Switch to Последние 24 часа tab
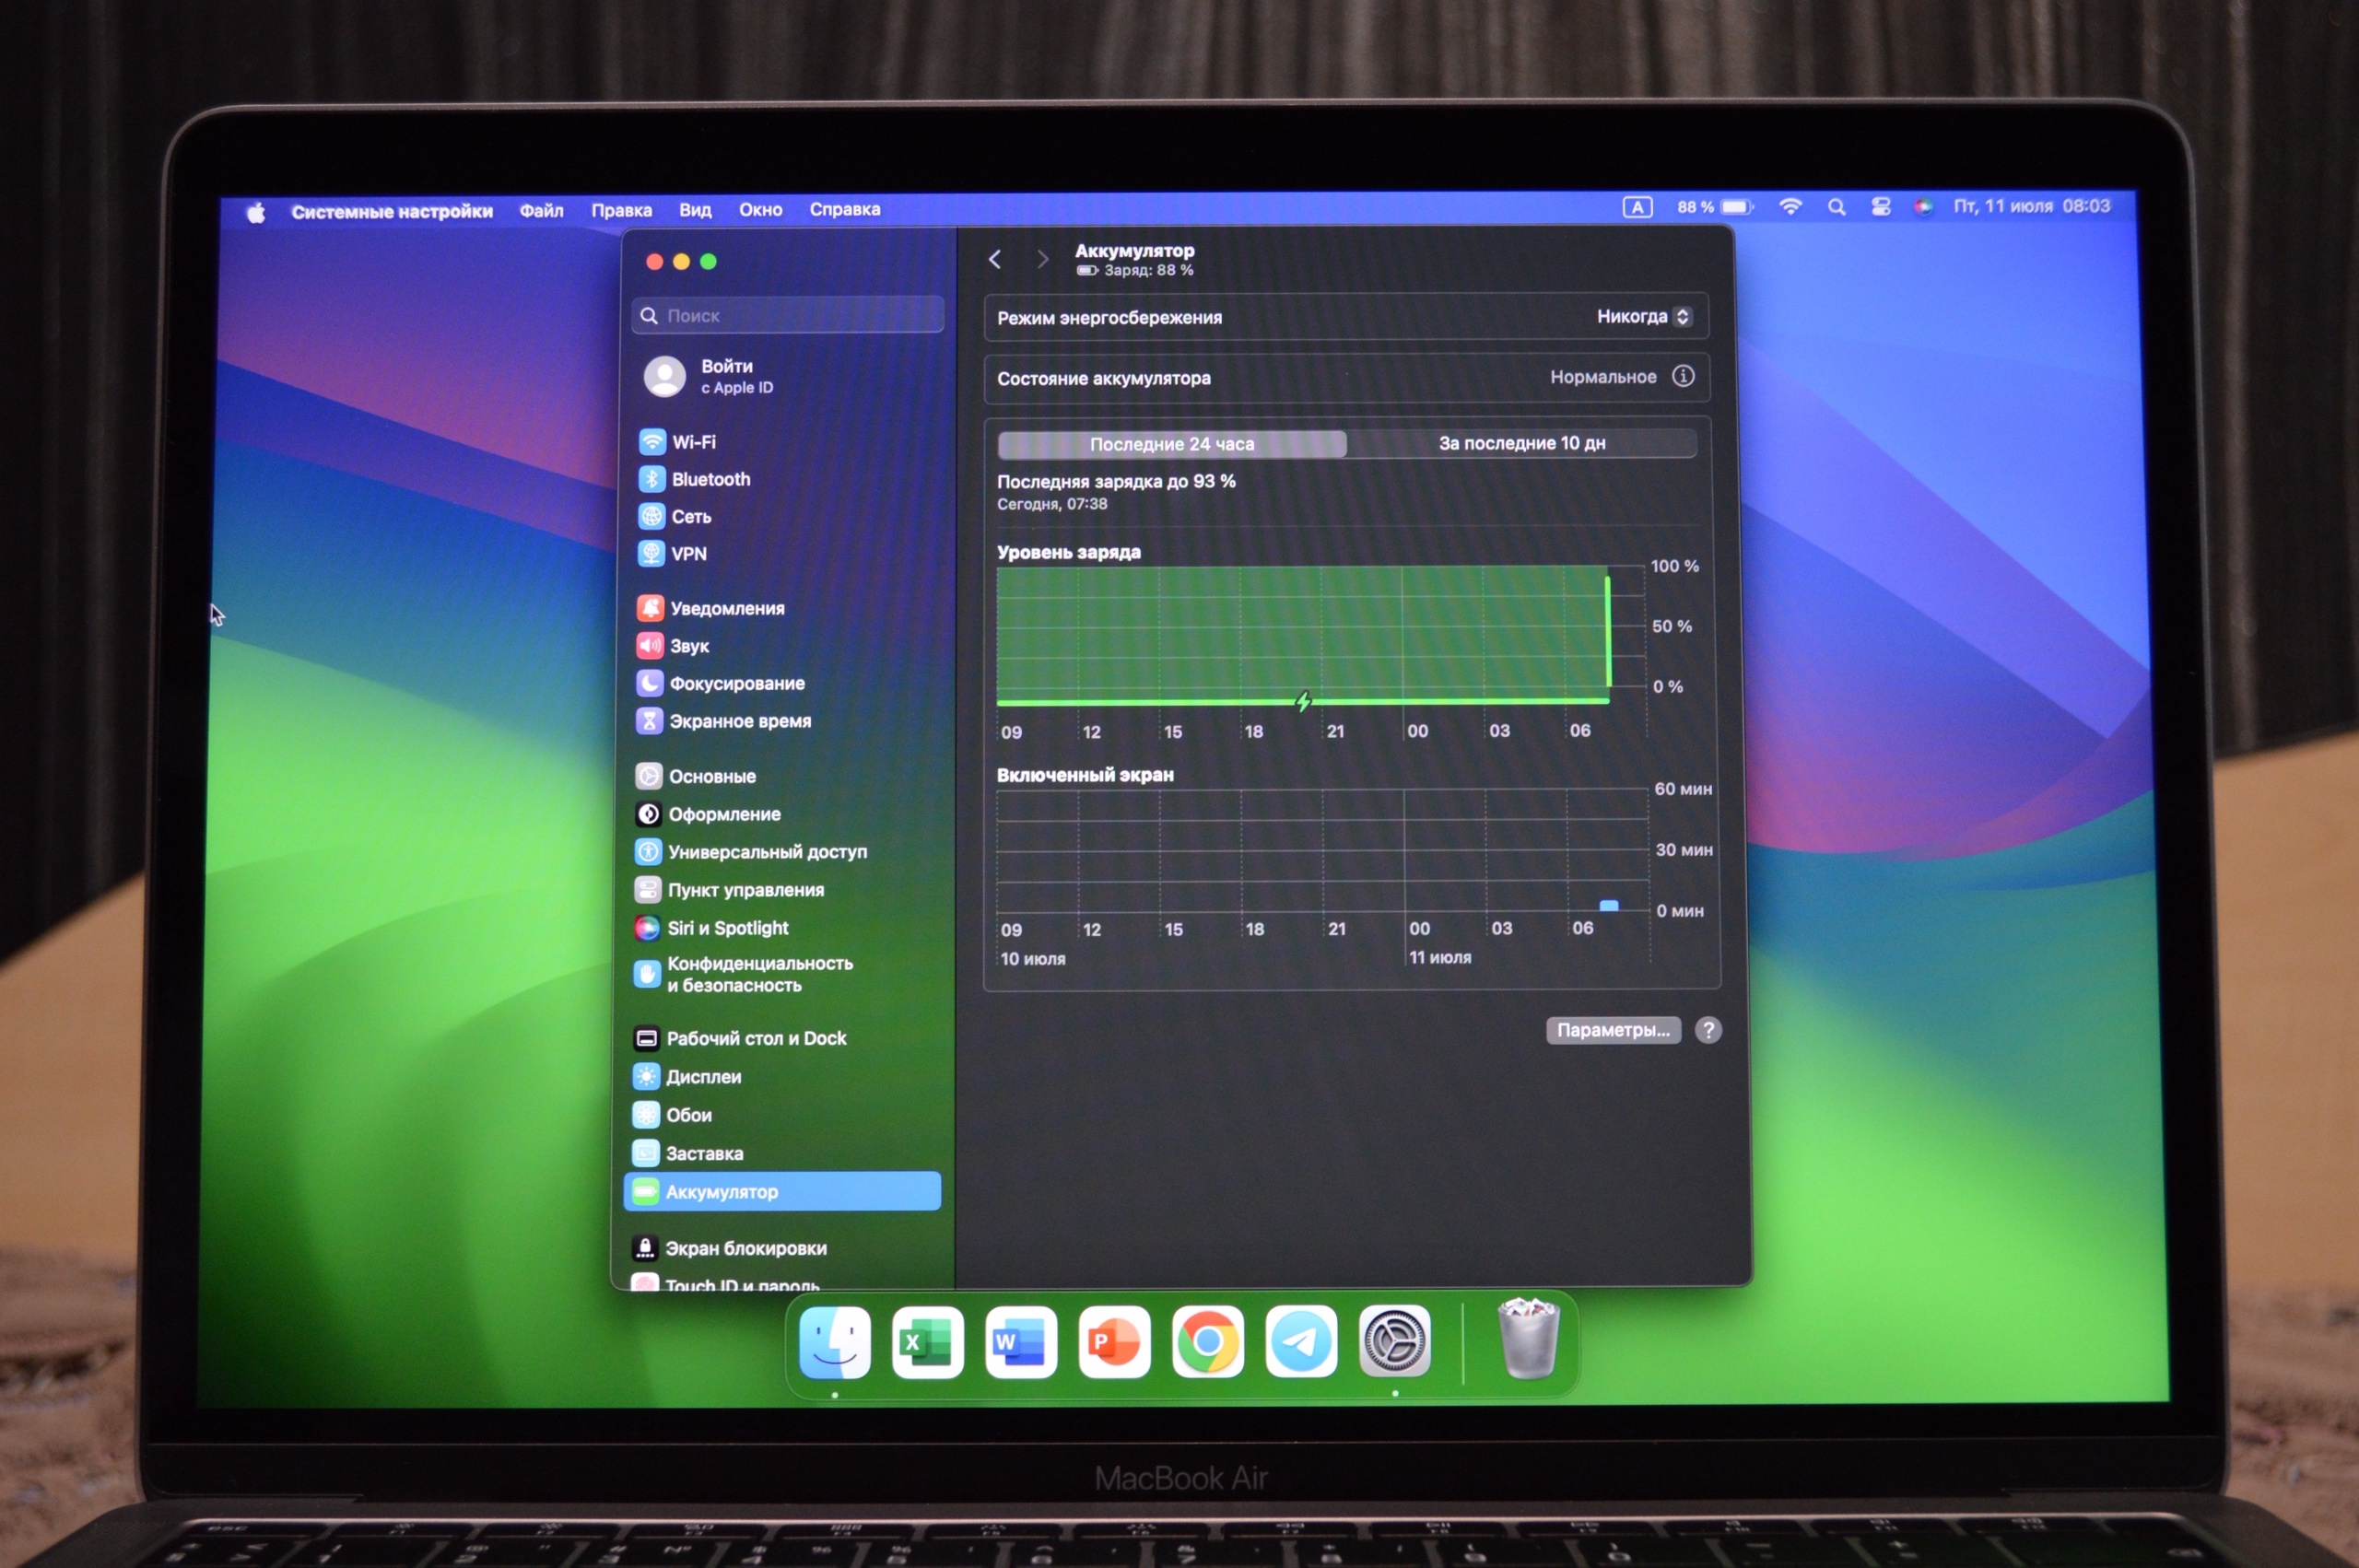 click(1172, 444)
